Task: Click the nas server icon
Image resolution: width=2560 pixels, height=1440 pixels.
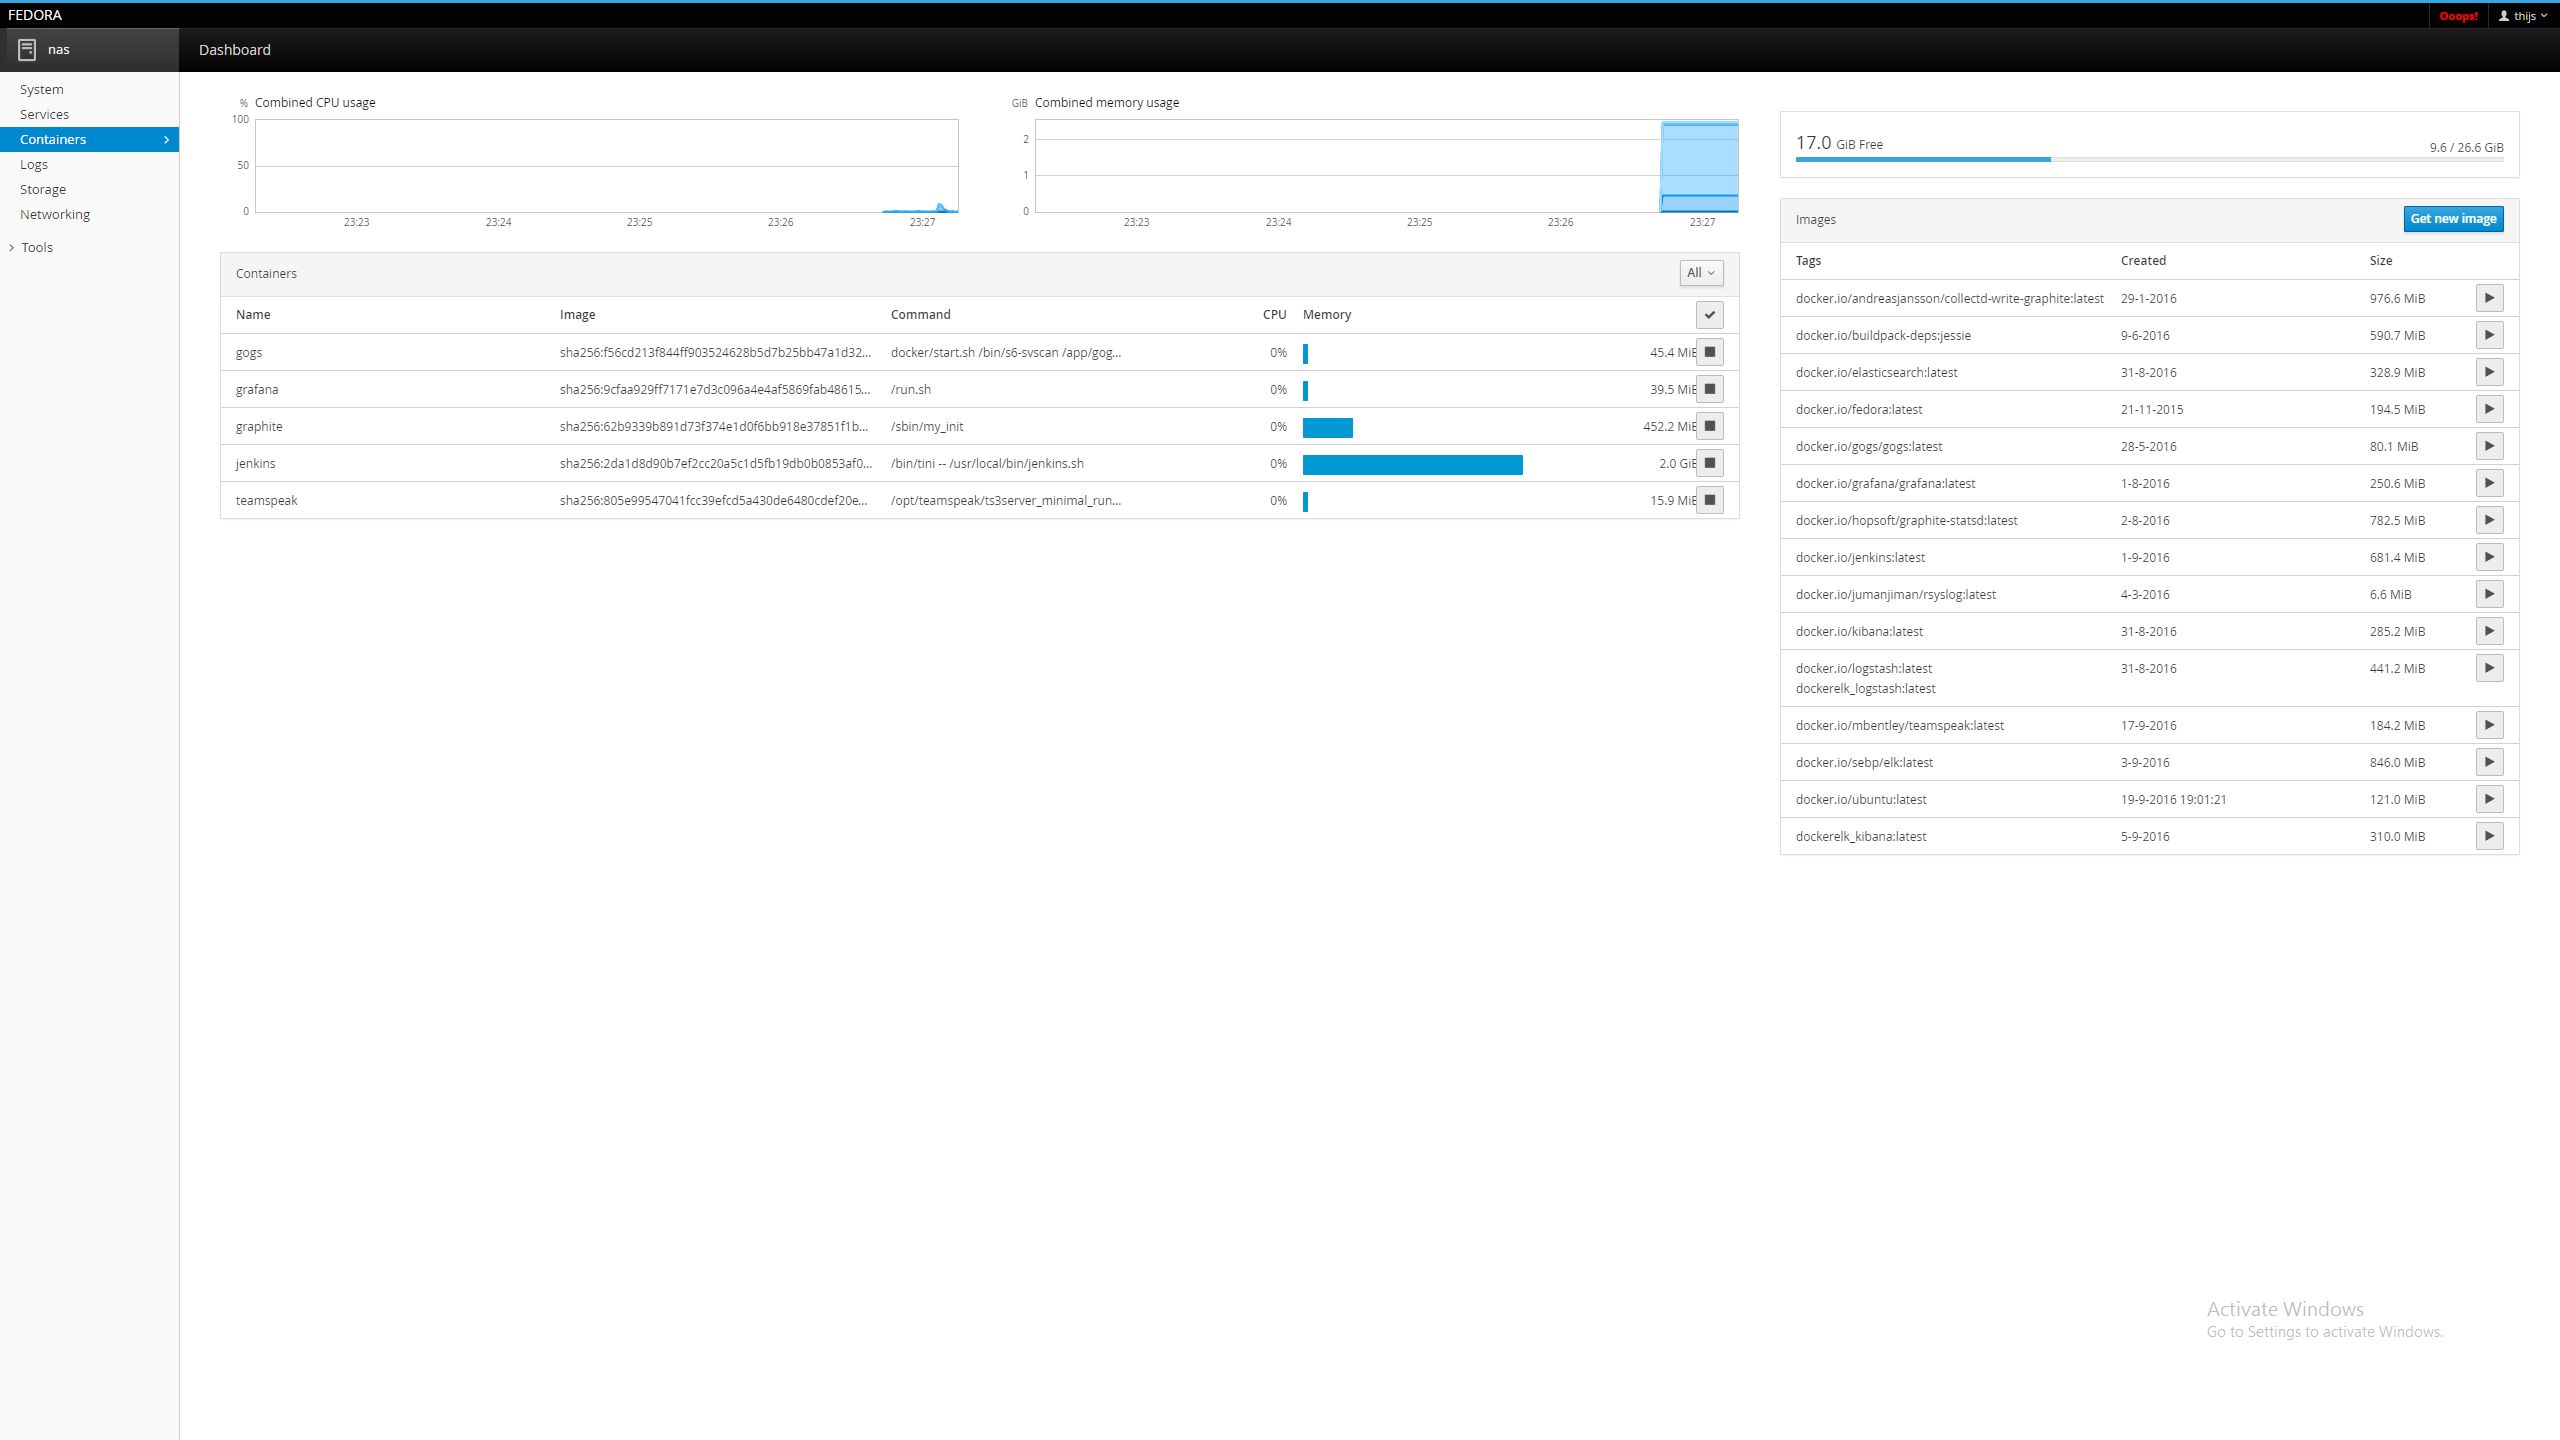Action: (x=27, y=49)
